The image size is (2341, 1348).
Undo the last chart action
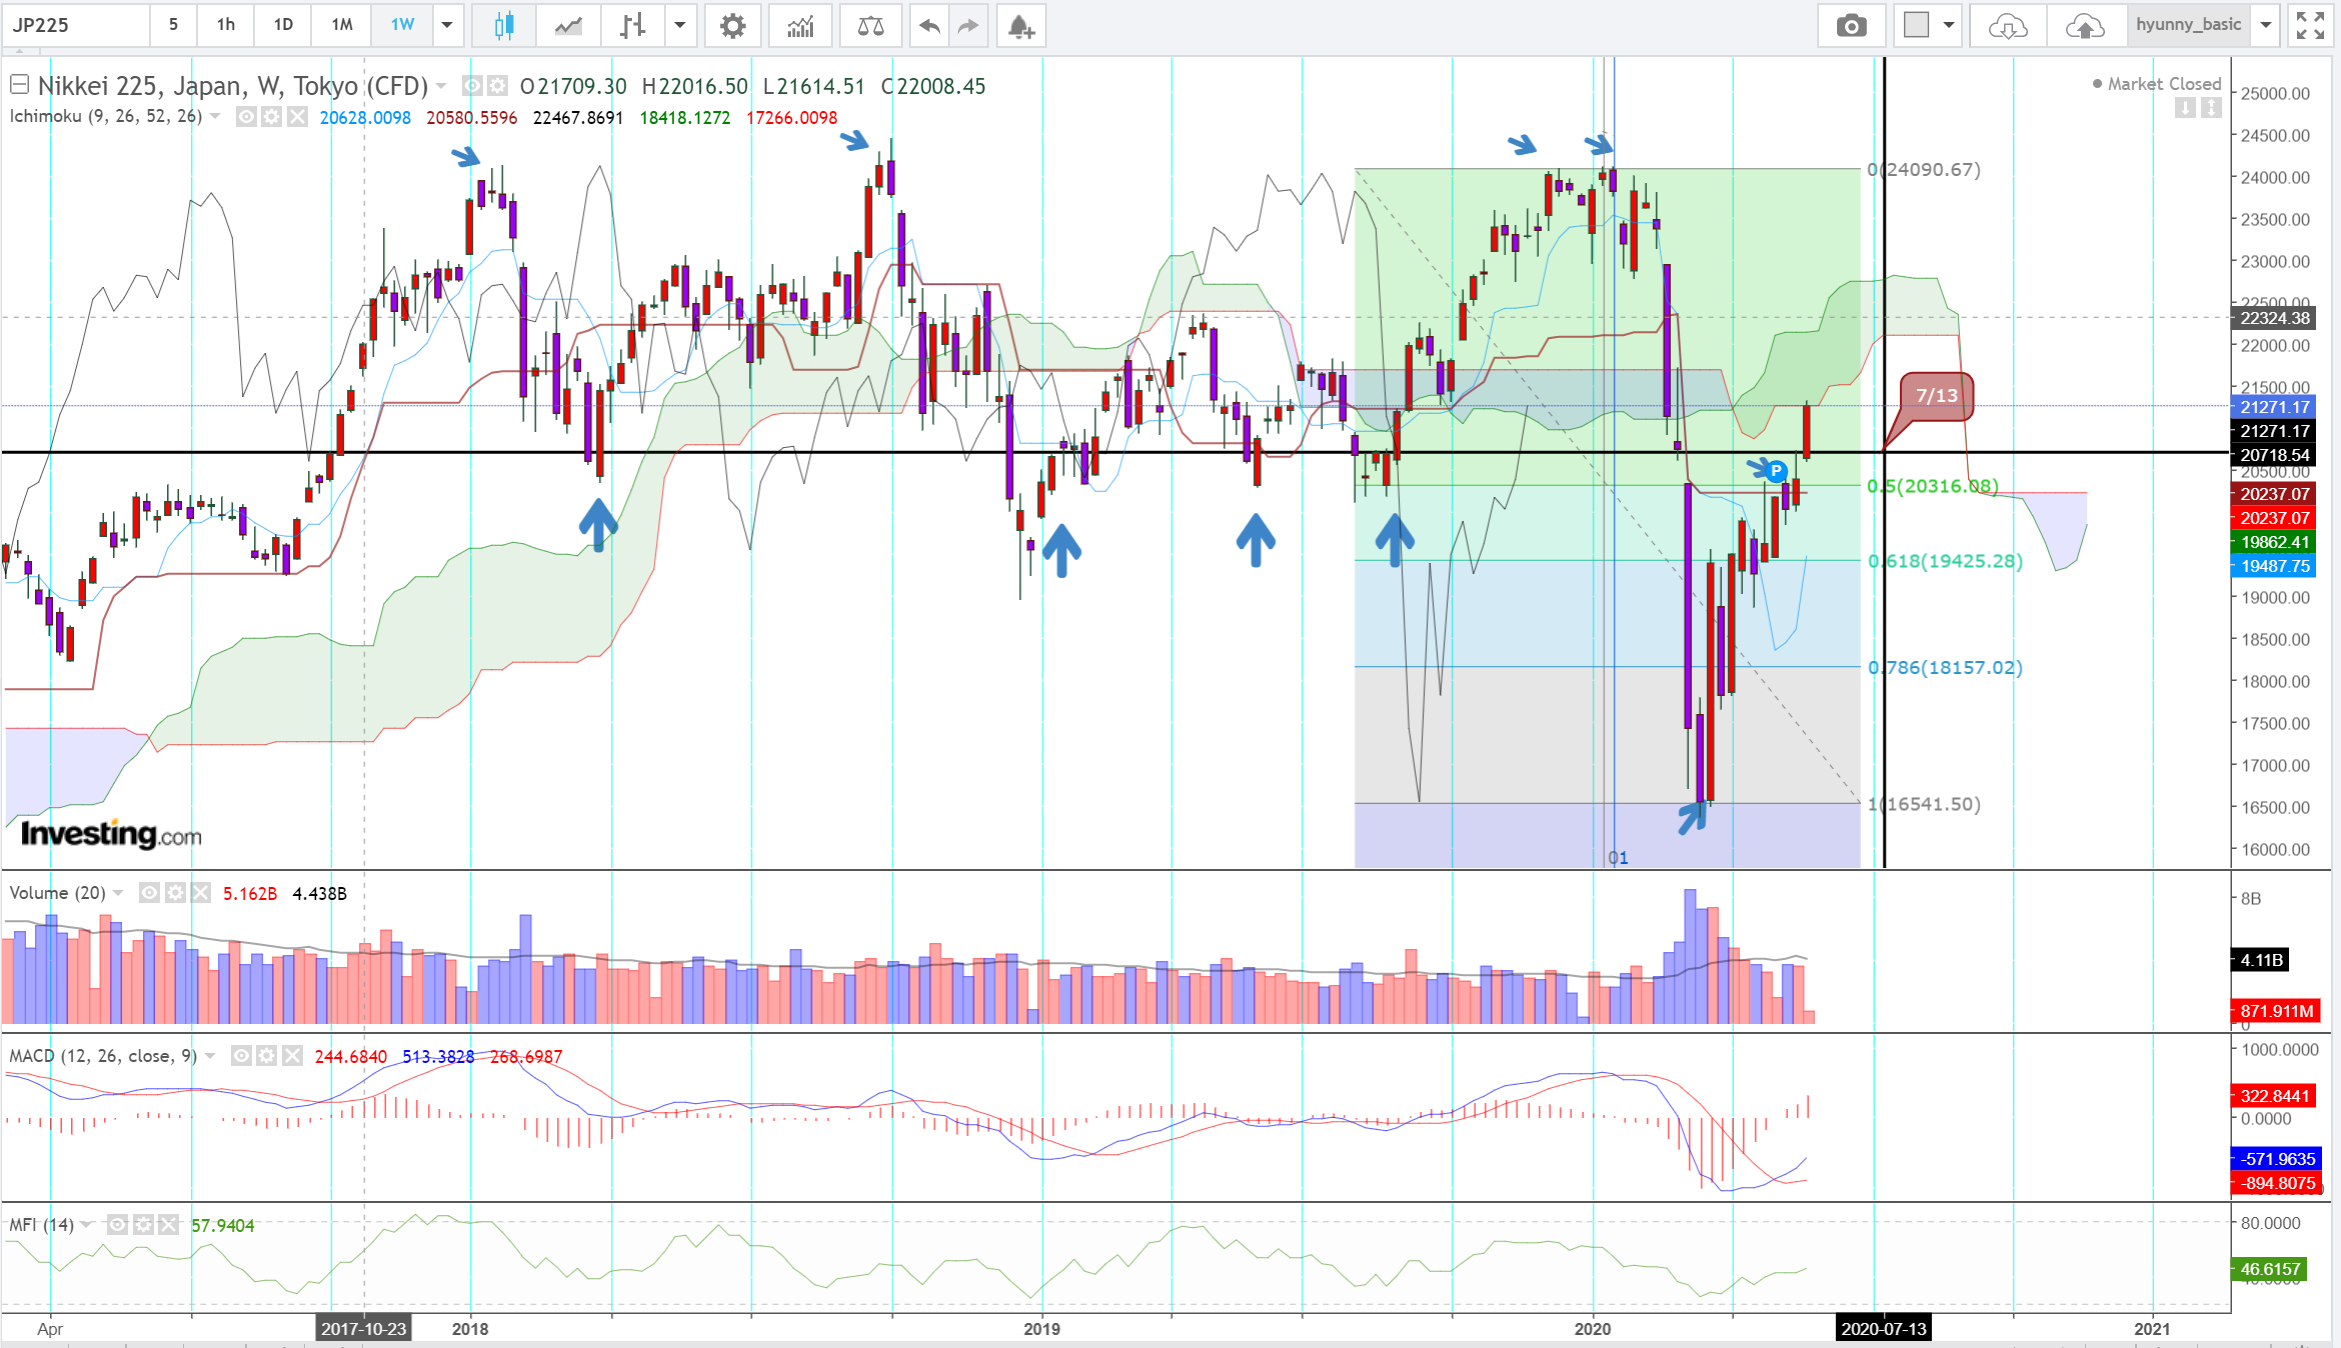coord(929,26)
